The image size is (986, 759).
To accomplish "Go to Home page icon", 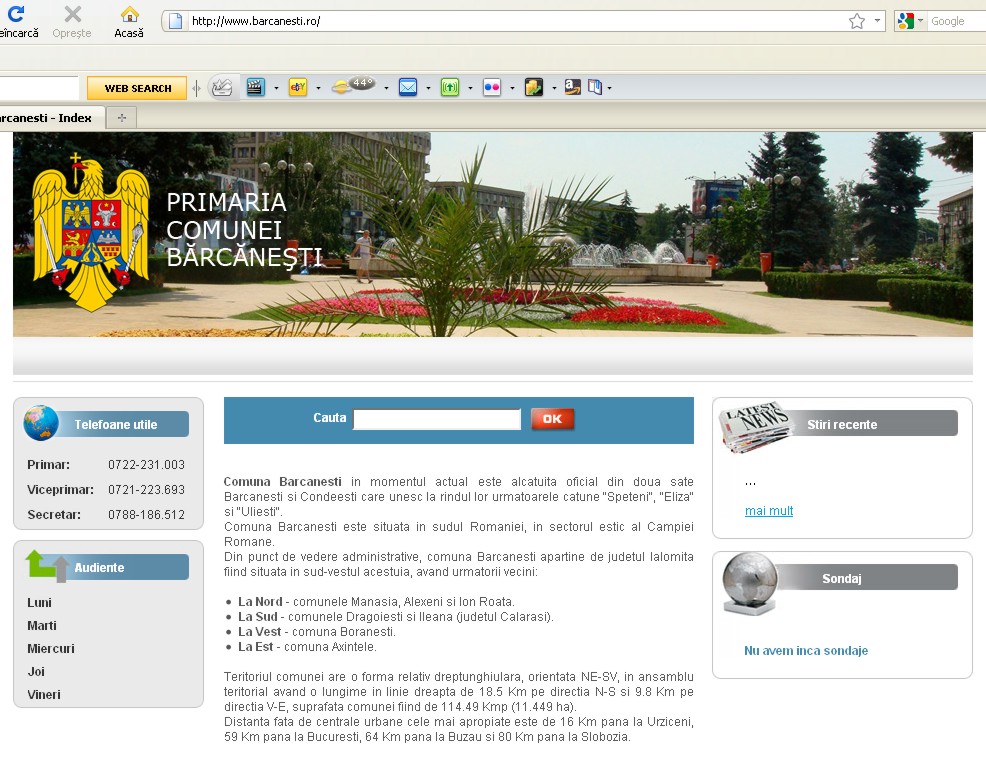I will click(x=129, y=15).
